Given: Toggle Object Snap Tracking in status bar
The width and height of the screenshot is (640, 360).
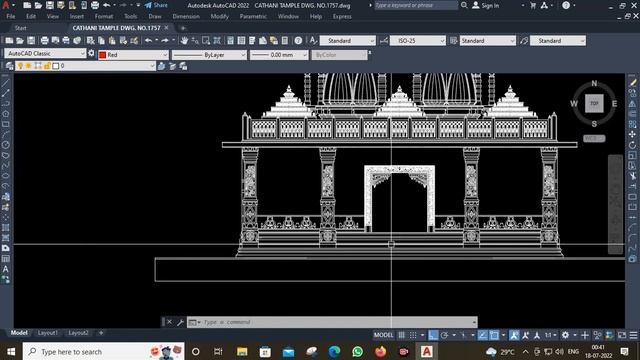Looking at the screenshot, I should coord(482,335).
